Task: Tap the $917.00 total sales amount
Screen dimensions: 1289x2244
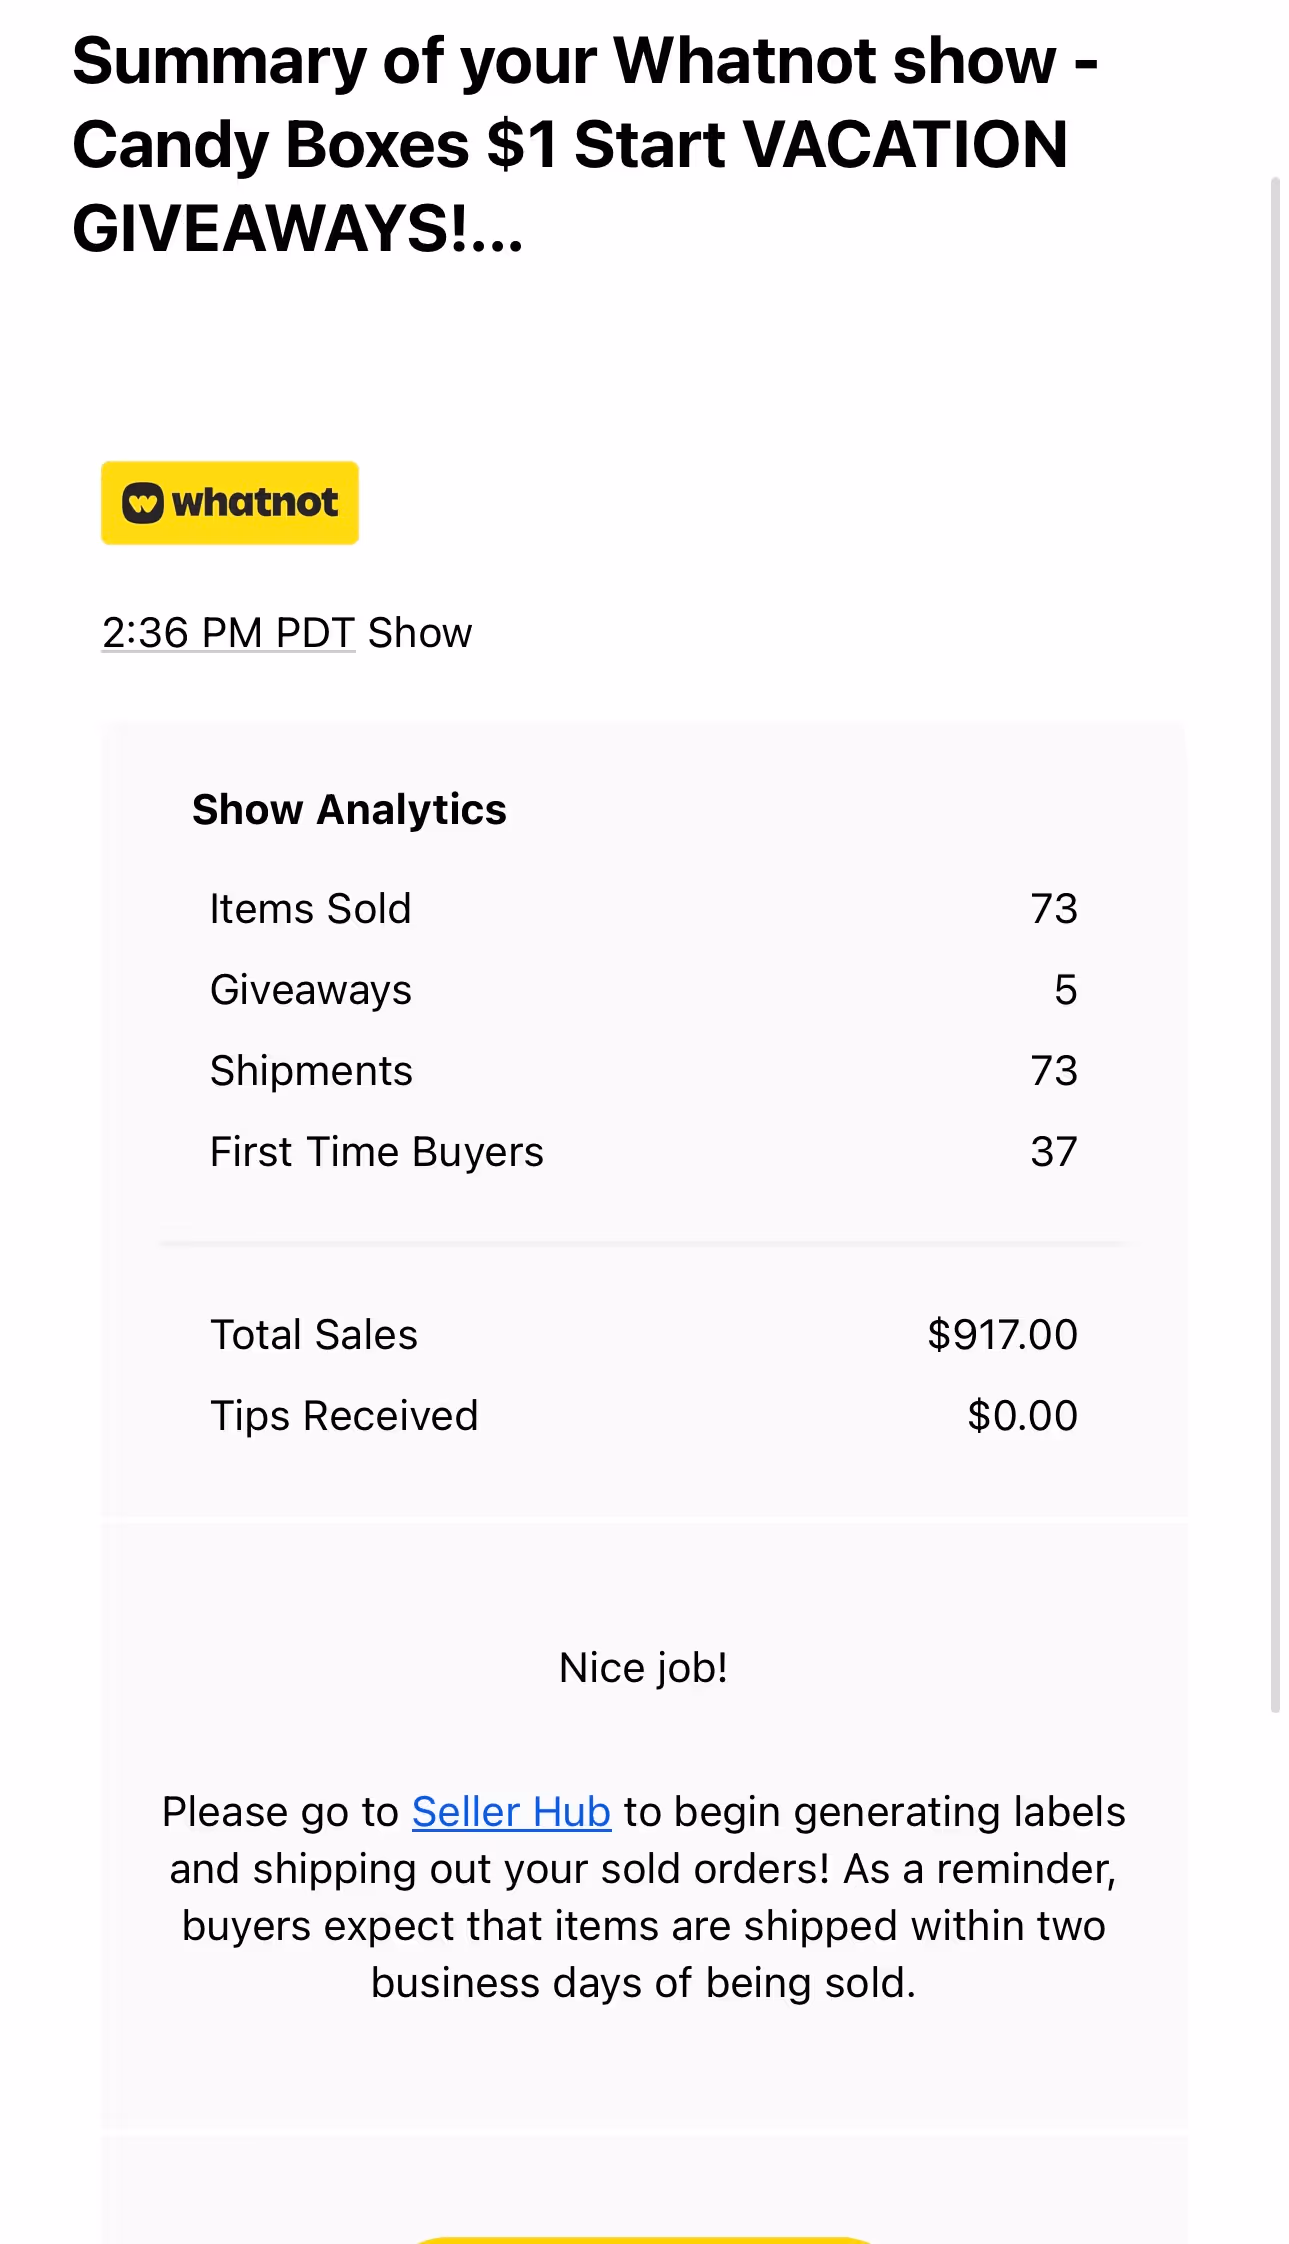Action: point(1002,1335)
